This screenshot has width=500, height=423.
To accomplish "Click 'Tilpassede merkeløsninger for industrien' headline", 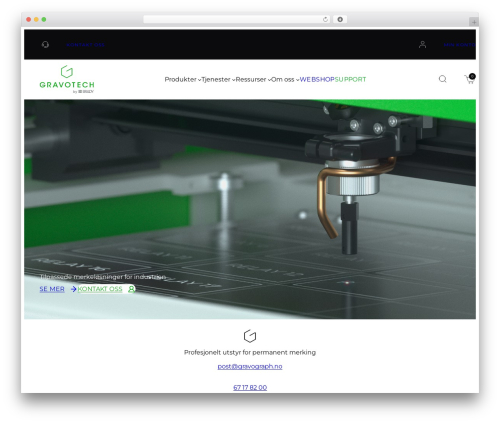I will point(103,277).
